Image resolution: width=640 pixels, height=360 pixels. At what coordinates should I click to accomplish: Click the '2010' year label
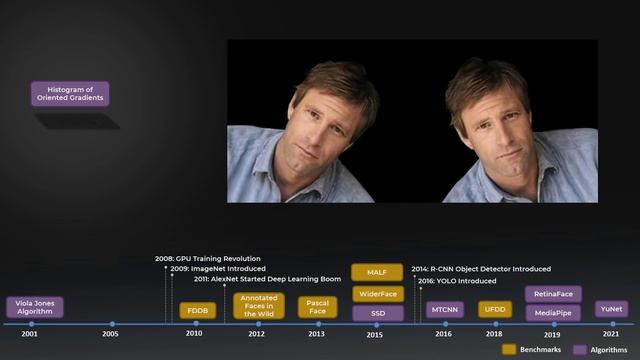point(194,333)
